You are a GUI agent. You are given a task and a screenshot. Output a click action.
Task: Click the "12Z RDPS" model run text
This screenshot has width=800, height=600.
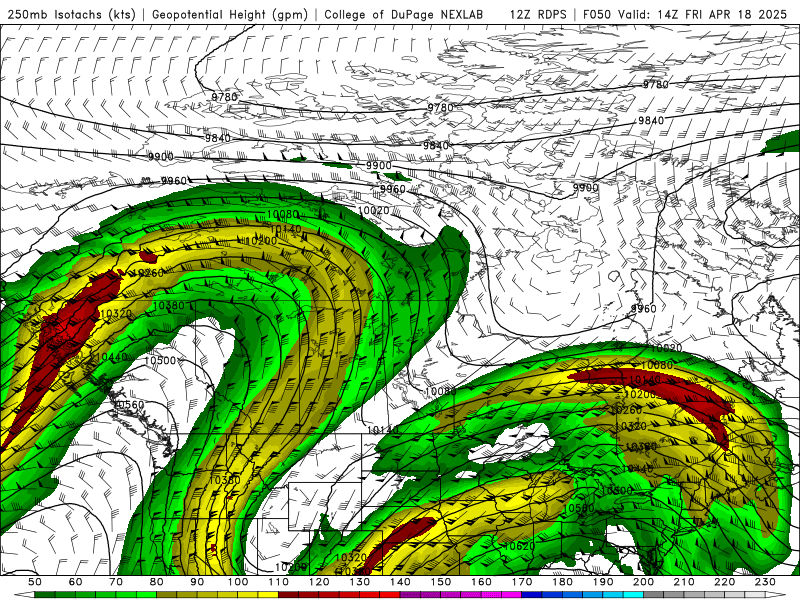(x=538, y=14)
